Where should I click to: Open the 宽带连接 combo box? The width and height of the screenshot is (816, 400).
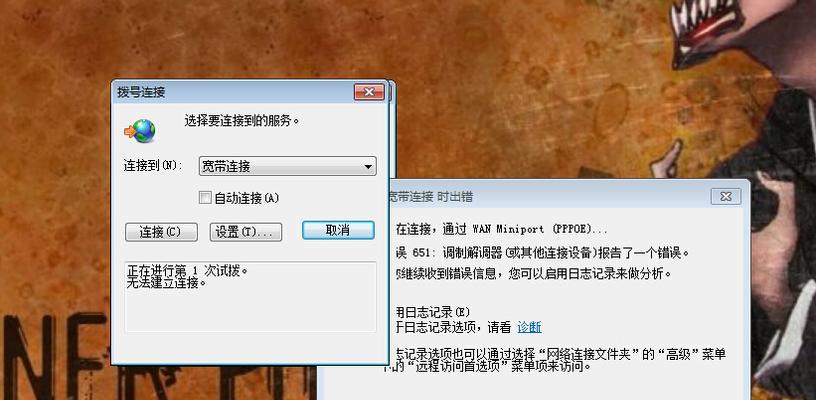(x=287, y=166)
